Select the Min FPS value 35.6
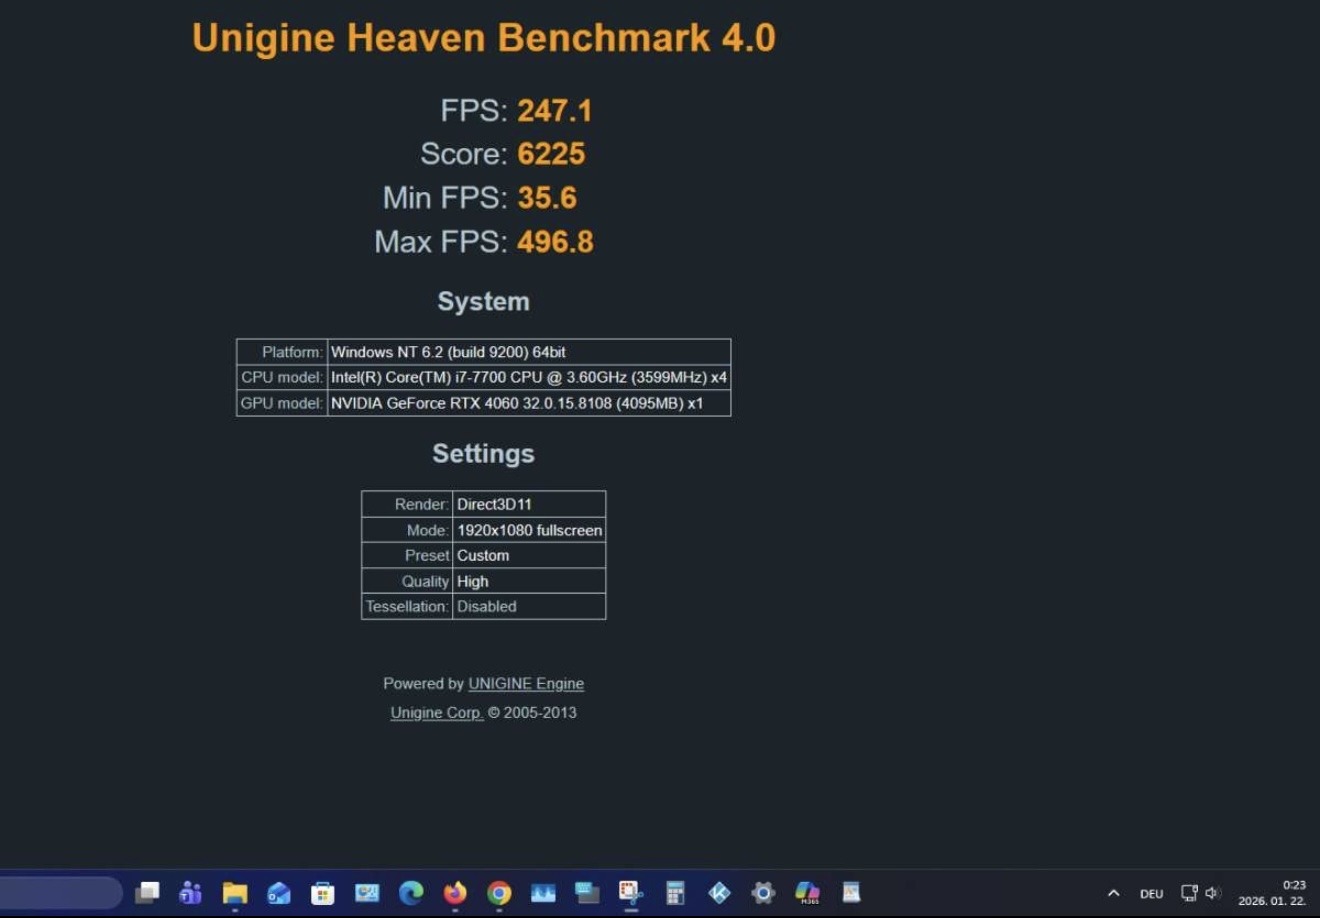This screenshot has width=1320, height=918. [547, 198]
